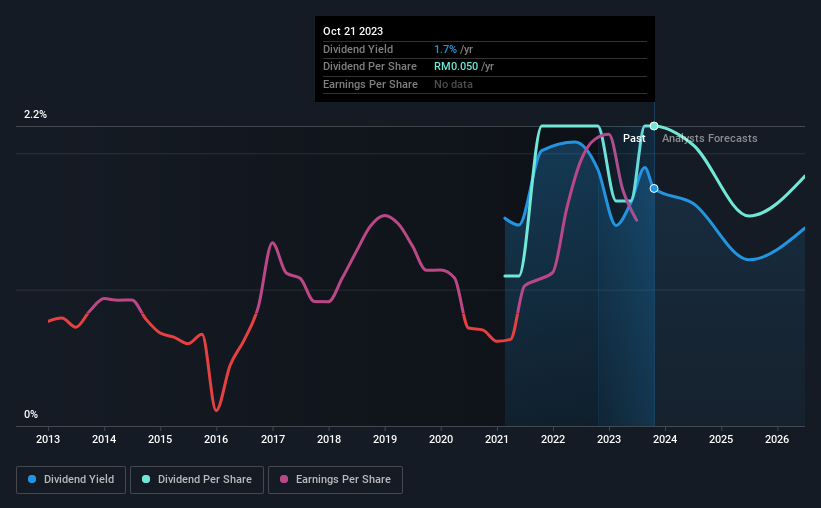Image resolution: width=821 pixels, height=508 pixels.
Task: Click the tooltip 'Dividend Per Share' row label
Action: (370, 67)
